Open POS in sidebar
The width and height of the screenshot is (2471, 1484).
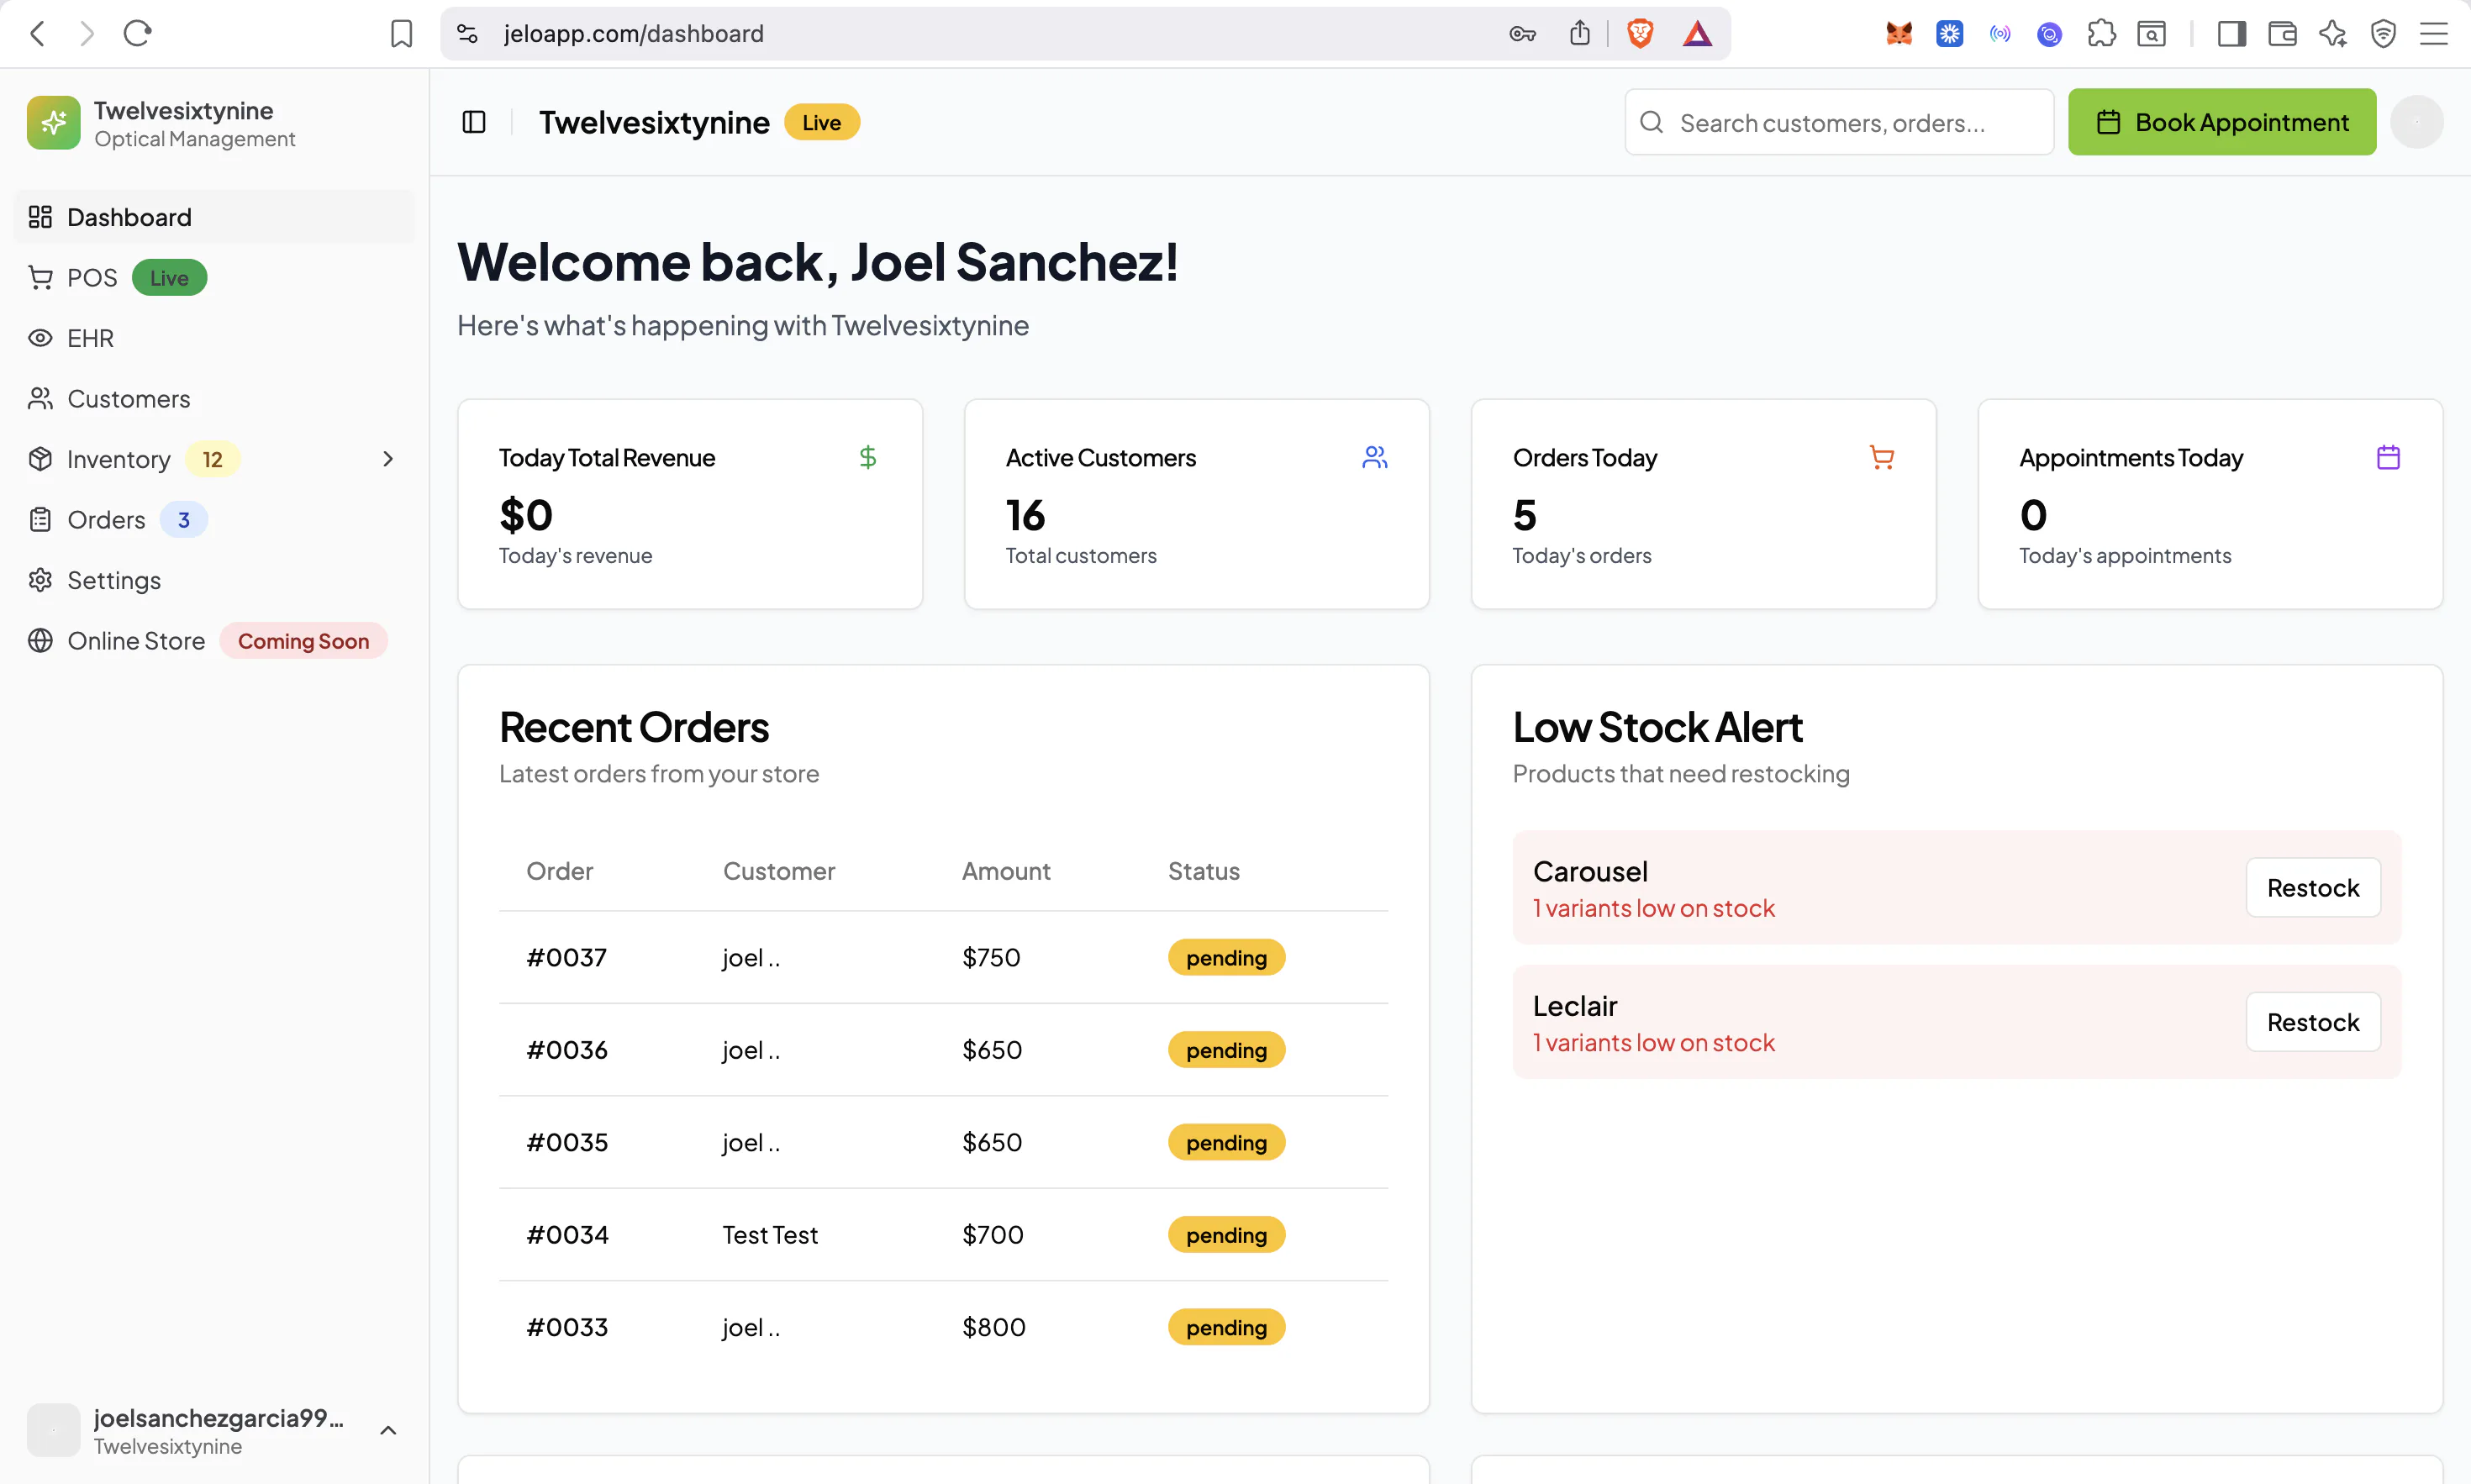(214, 278)
